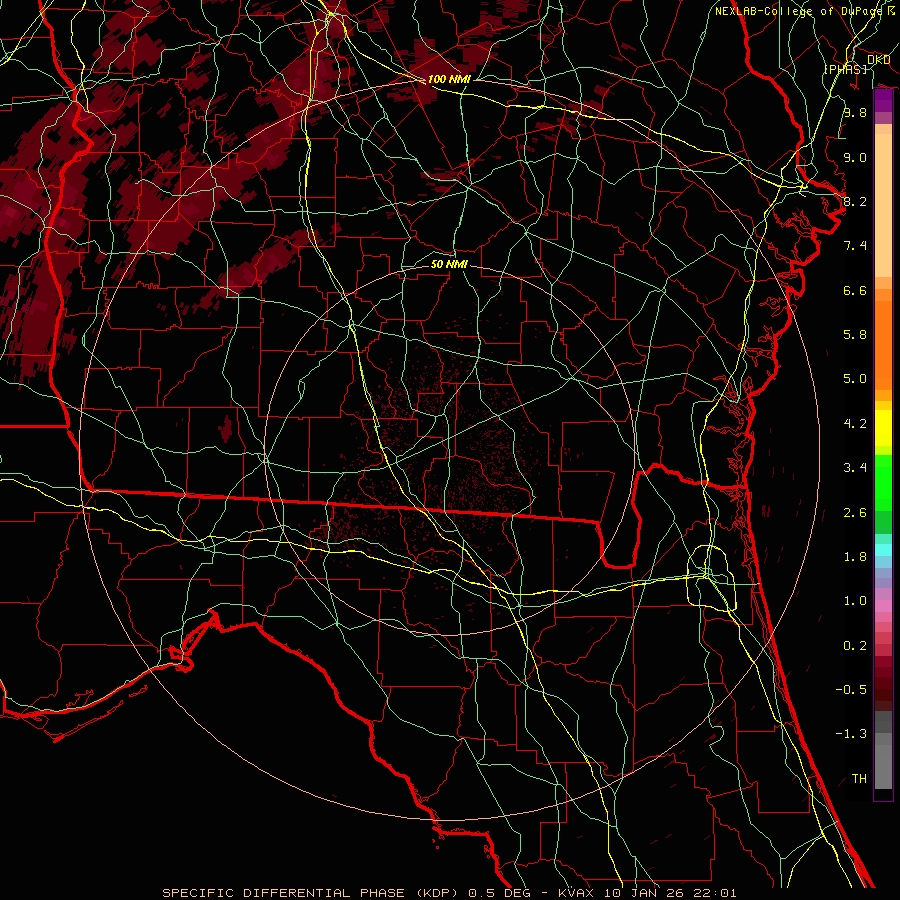Pick the yellow swatch beside 4.2
The image size is (900, 900).
click(883, 425)
